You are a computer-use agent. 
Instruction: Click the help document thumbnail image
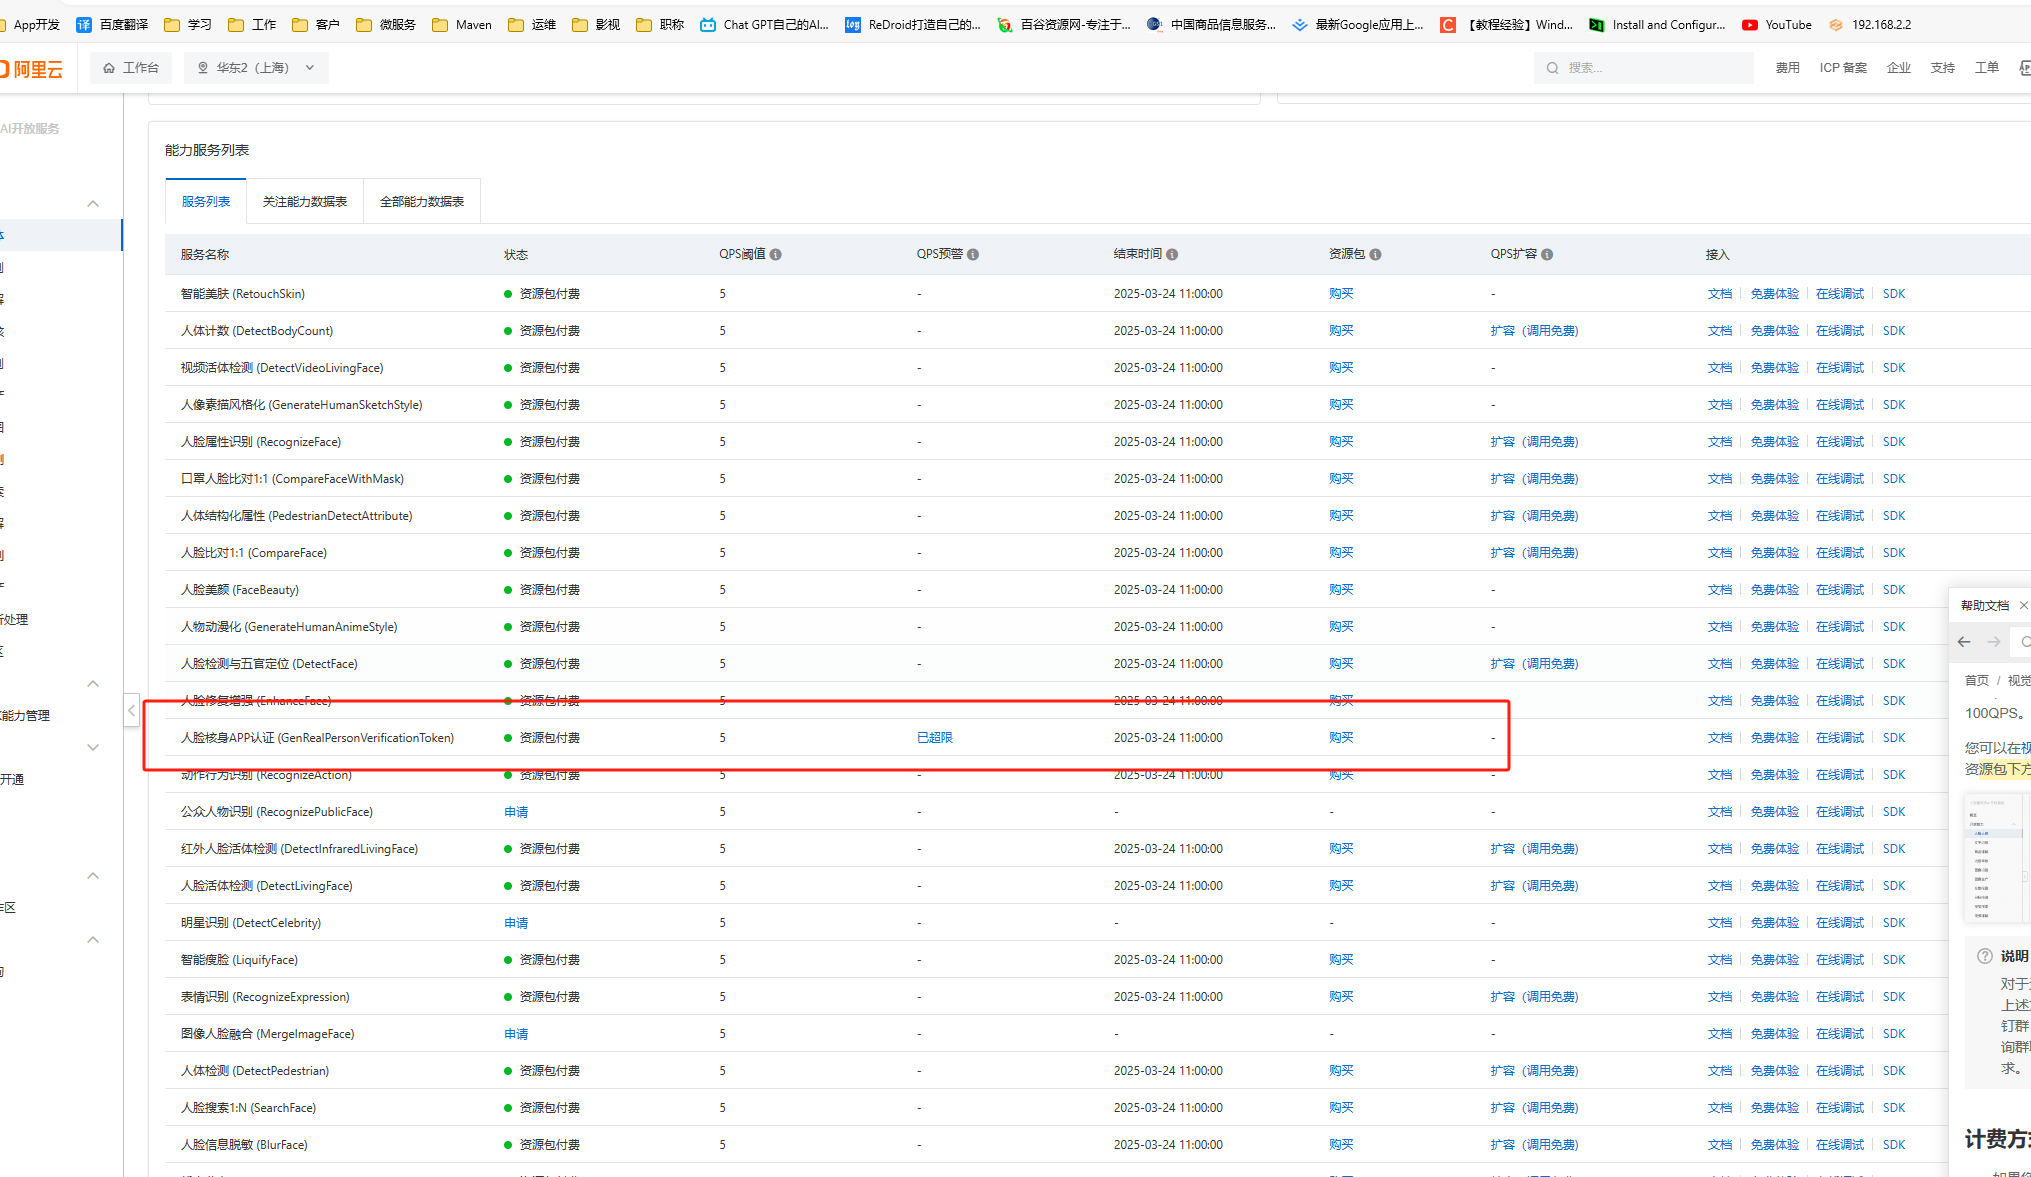(1996, 858)
